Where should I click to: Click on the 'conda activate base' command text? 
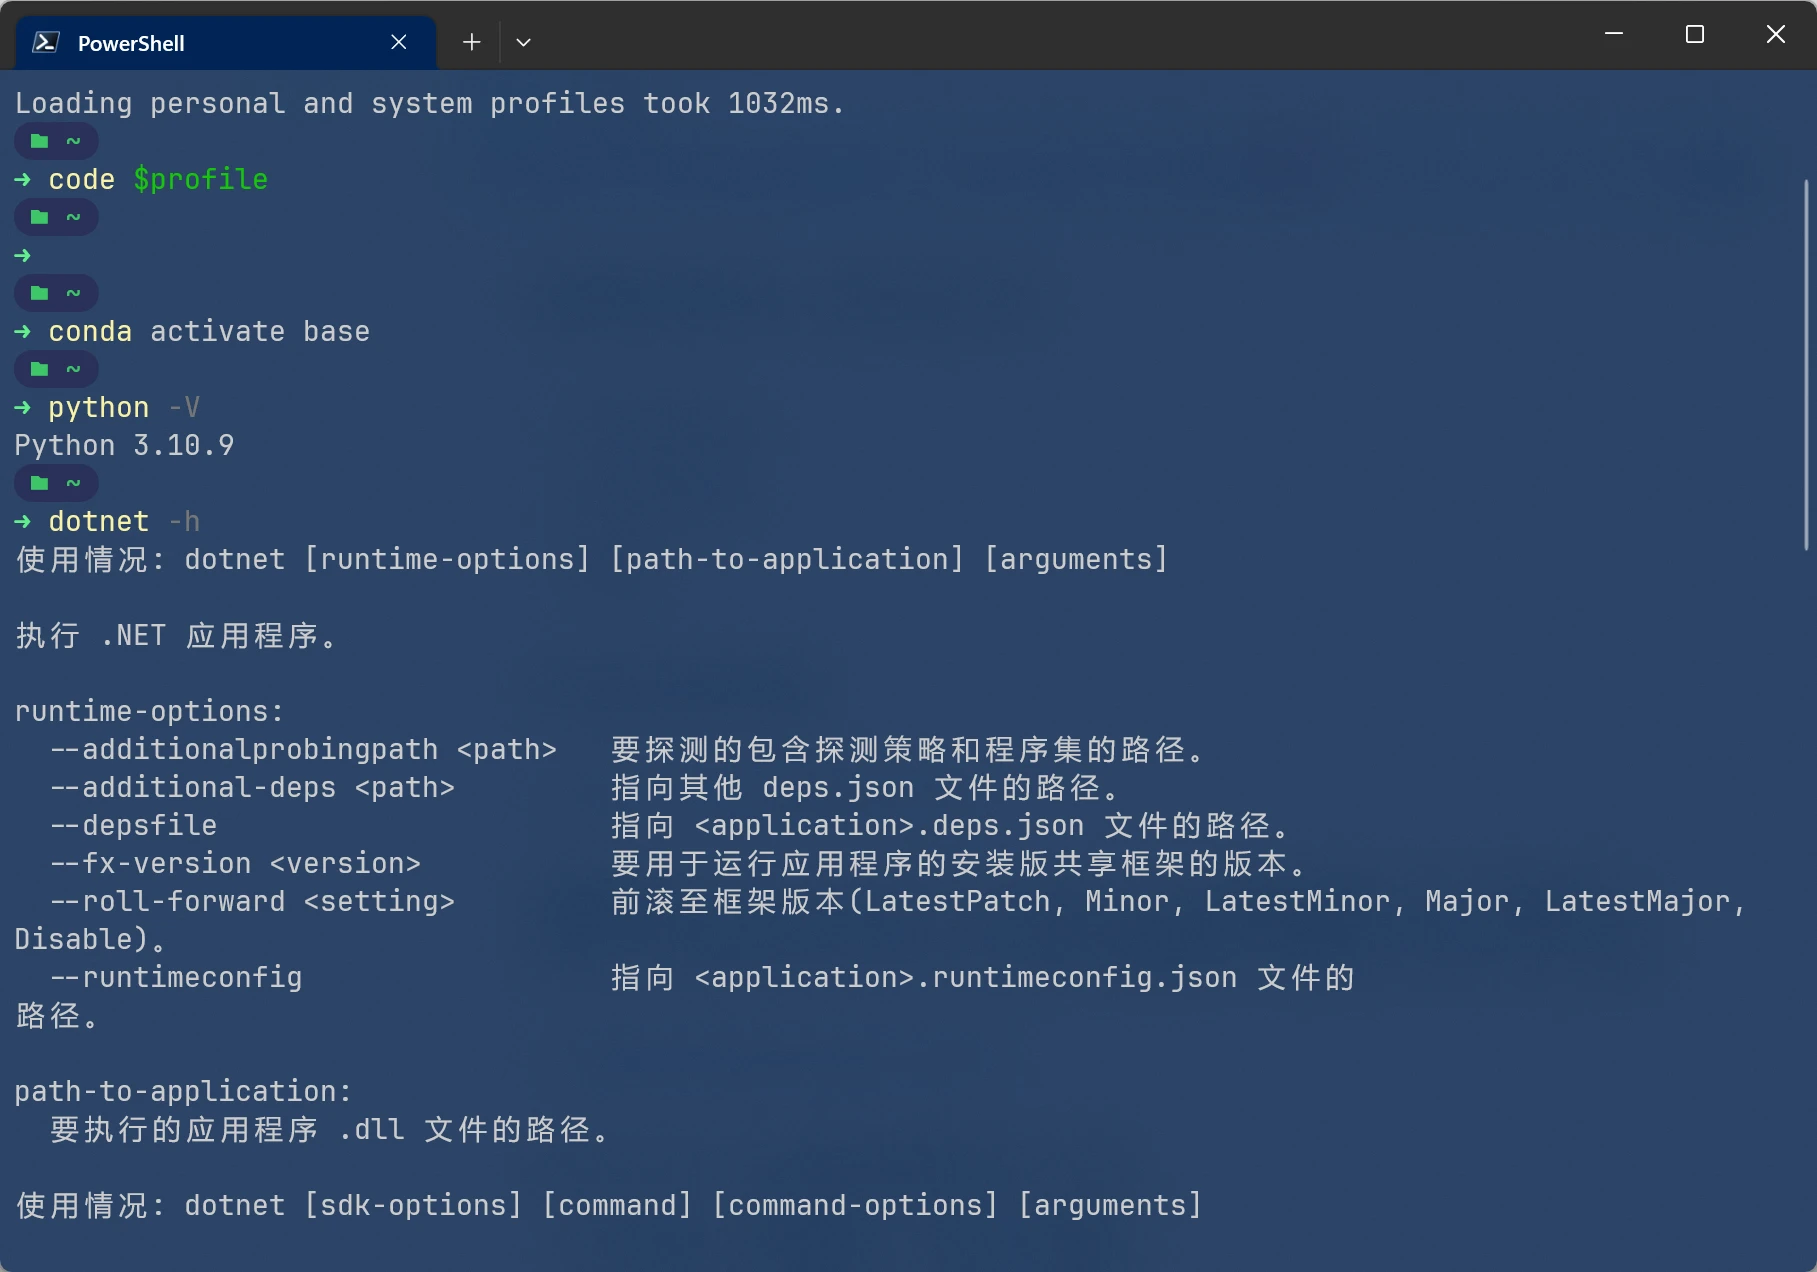click(209, 331)
